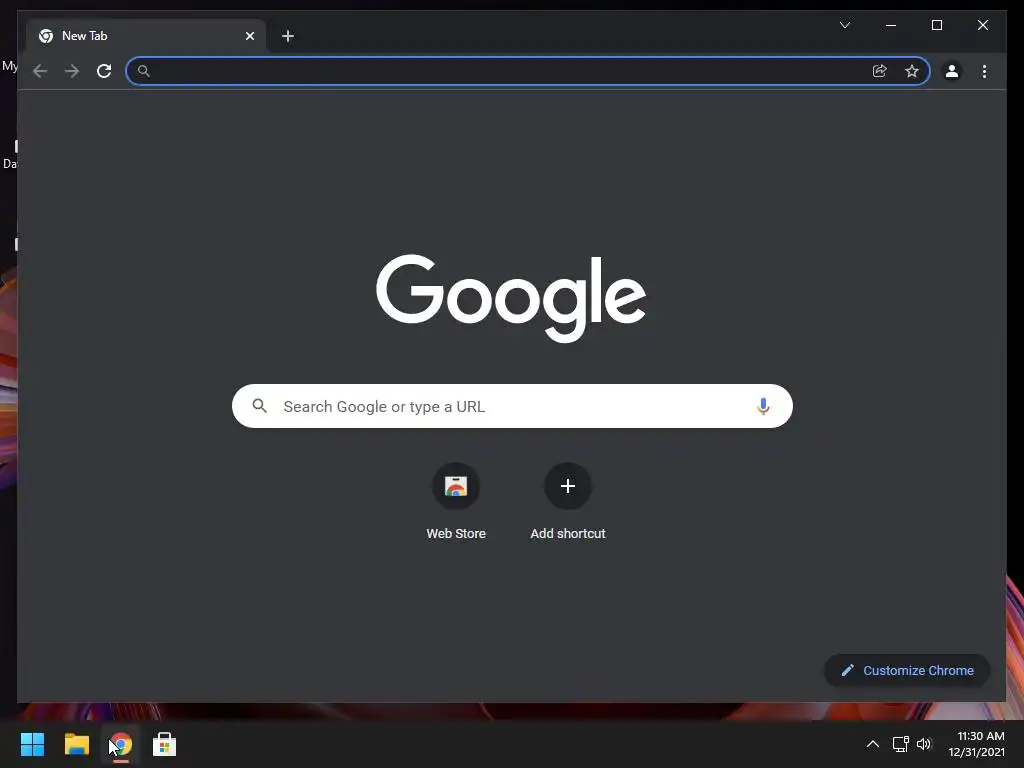Image resolution: width=1024 pixels, height=768 pixels.
Task: Close the New Tab tab
Action: click(249, 36)
